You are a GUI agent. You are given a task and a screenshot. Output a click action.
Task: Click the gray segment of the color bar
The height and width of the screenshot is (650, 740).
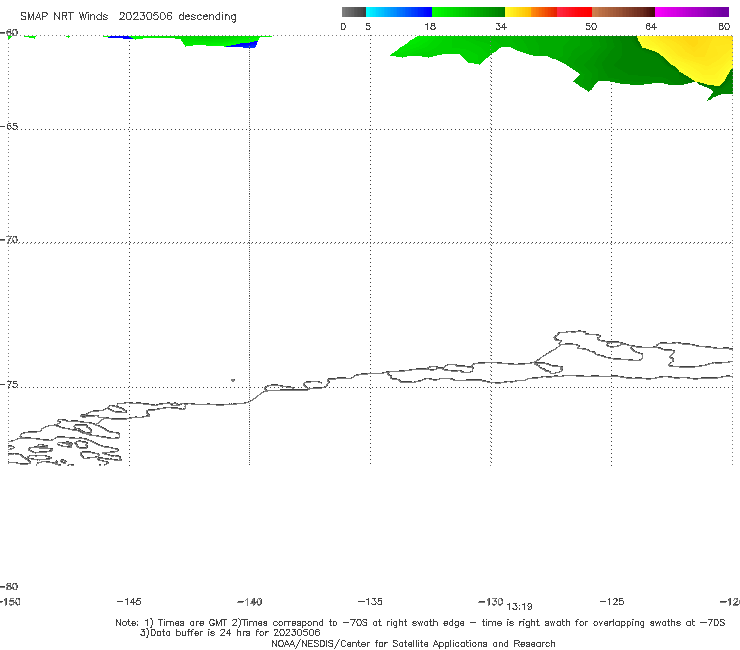pos(354,12)
